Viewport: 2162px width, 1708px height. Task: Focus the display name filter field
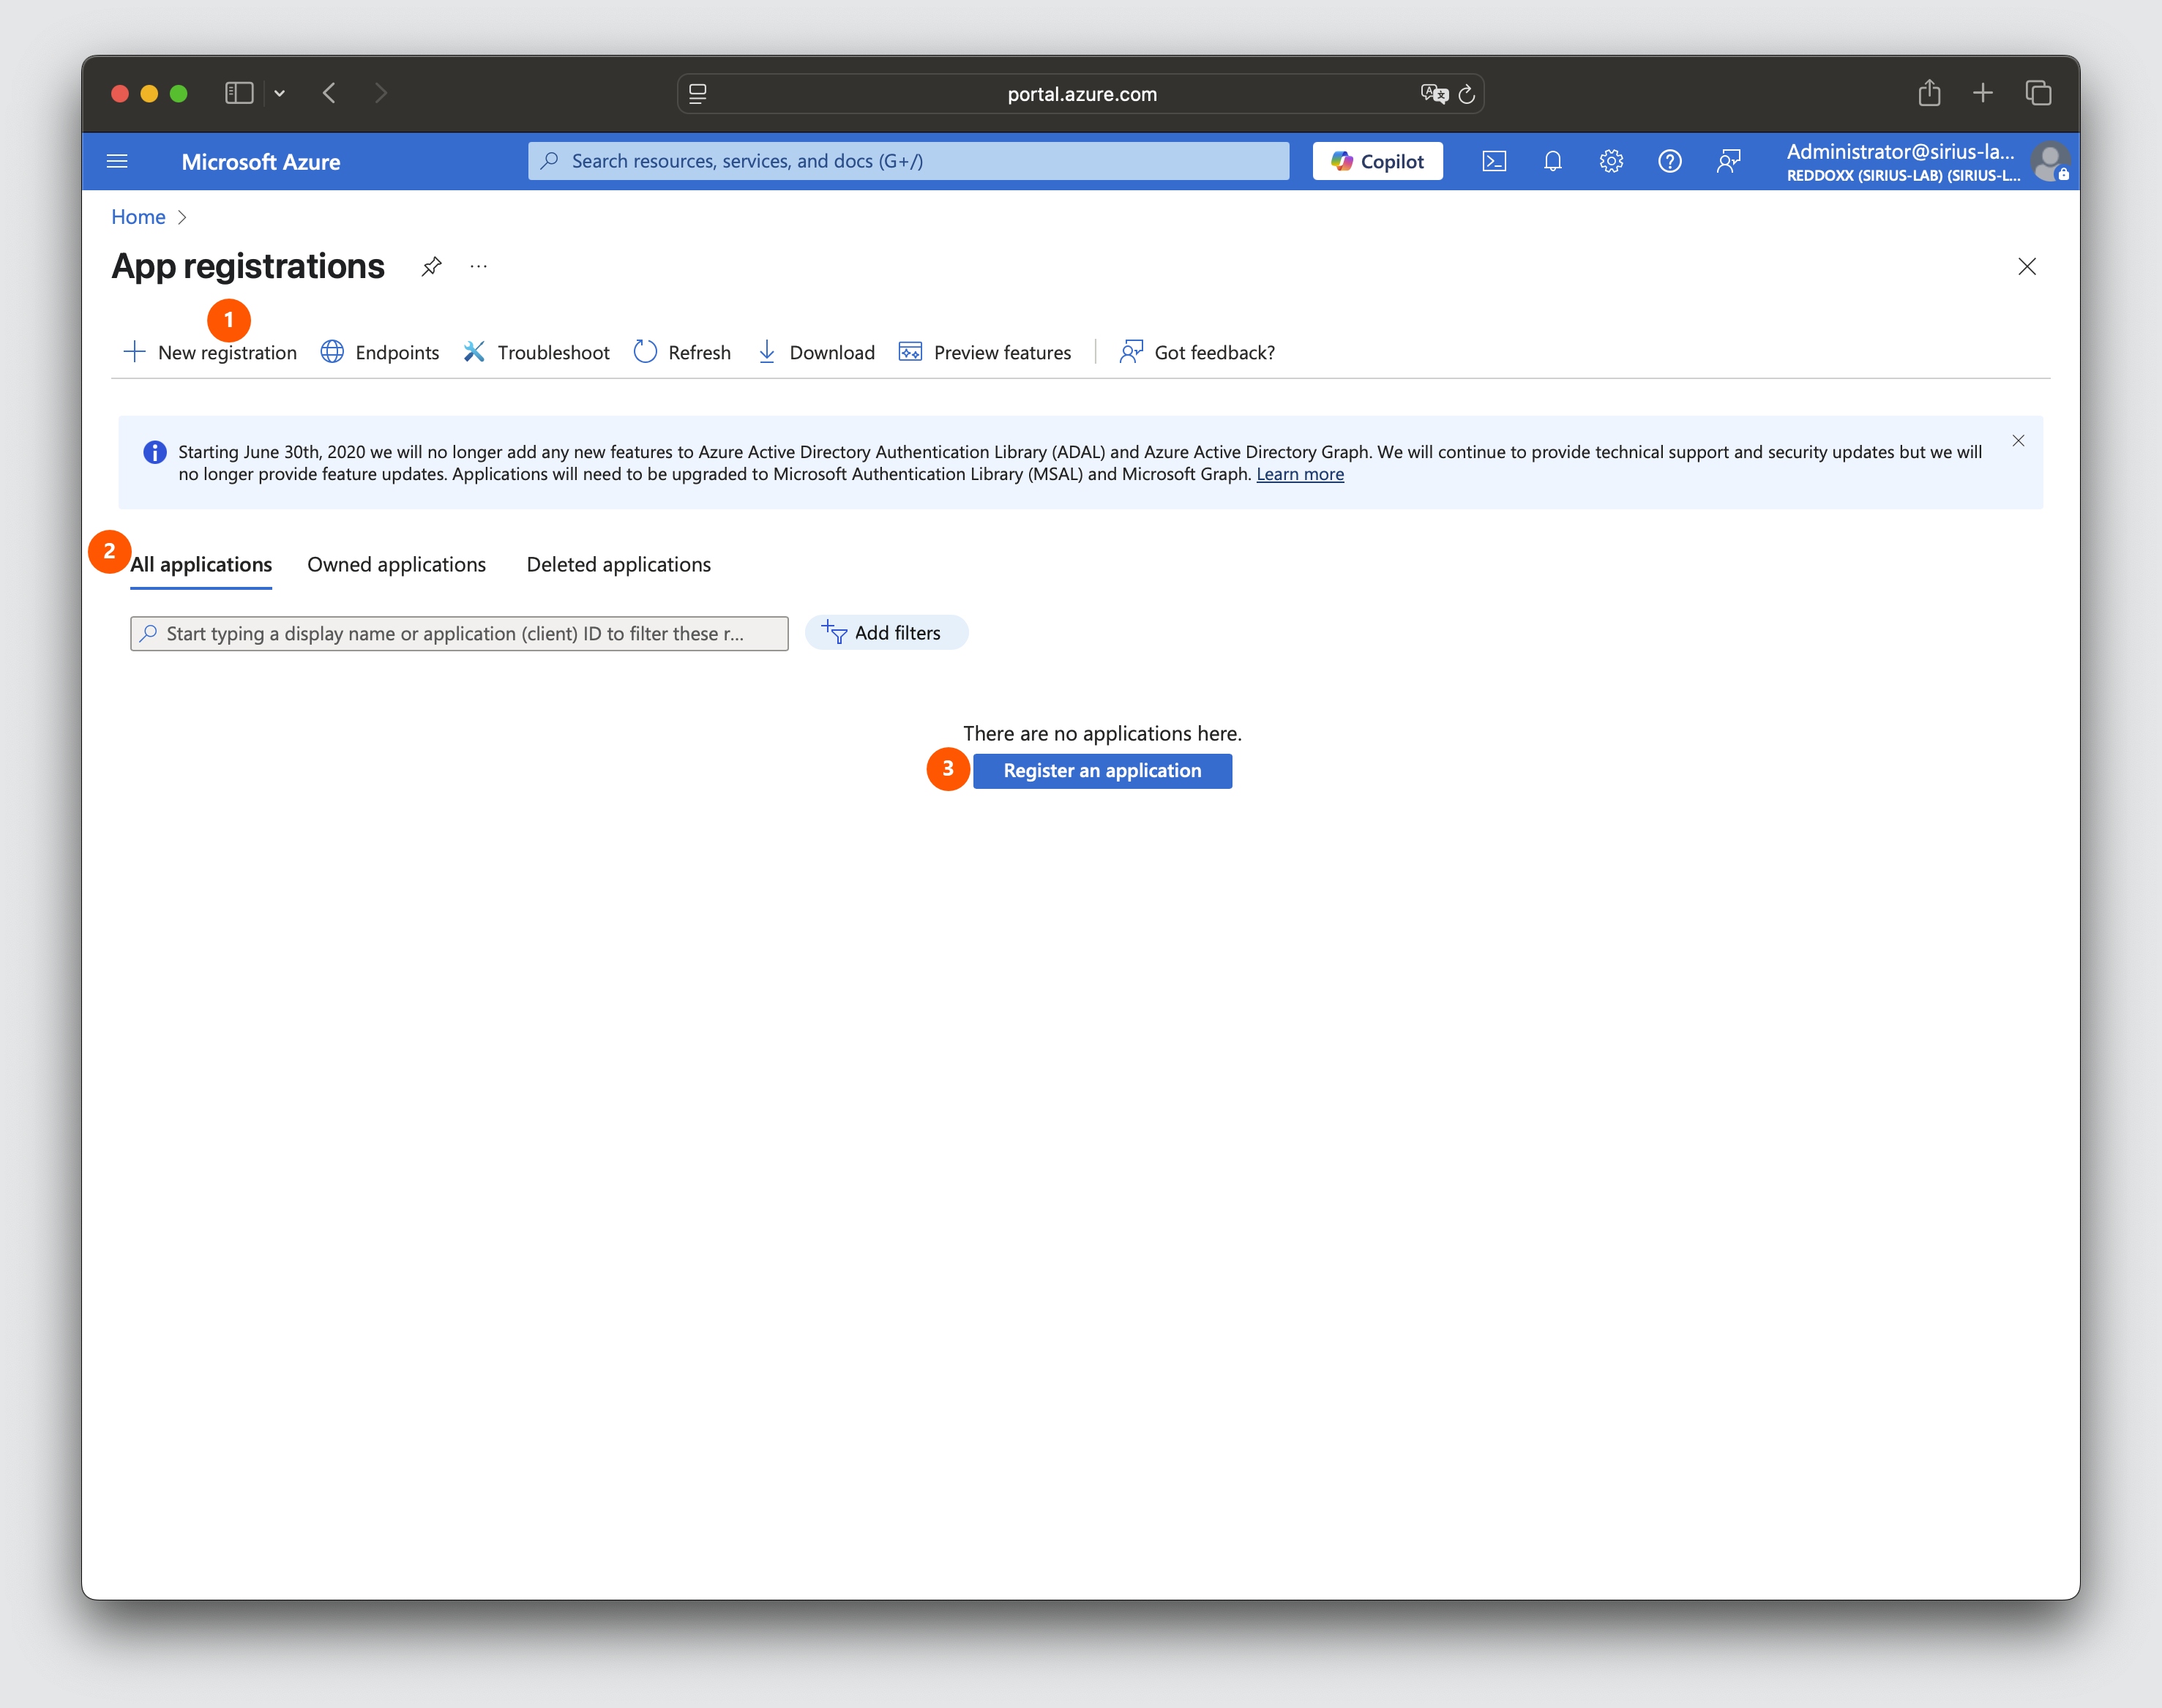click(459, 633)
